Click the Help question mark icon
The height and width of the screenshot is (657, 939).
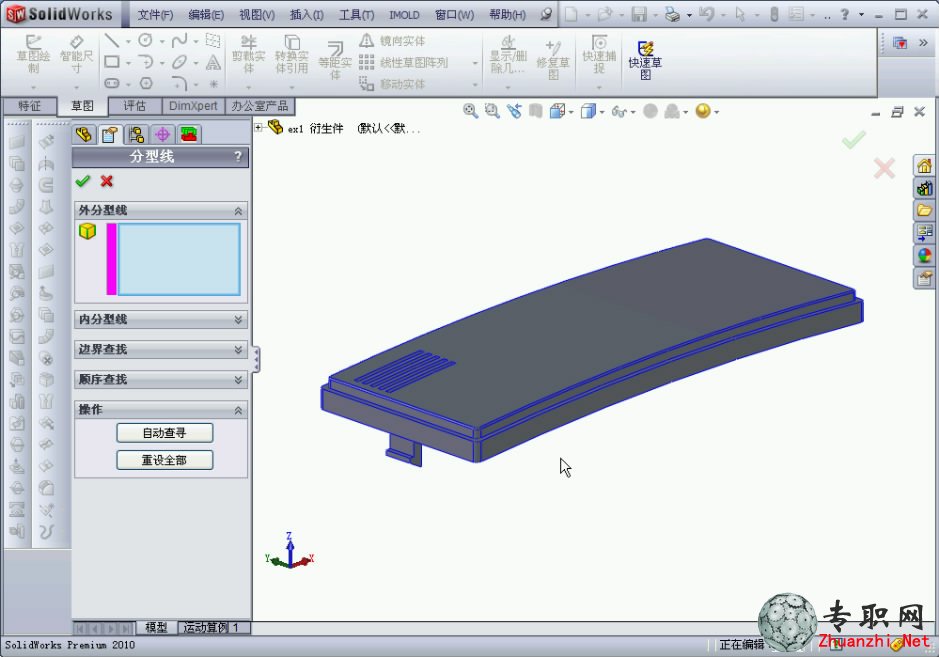pyautogui.click(x=844, y=14)
